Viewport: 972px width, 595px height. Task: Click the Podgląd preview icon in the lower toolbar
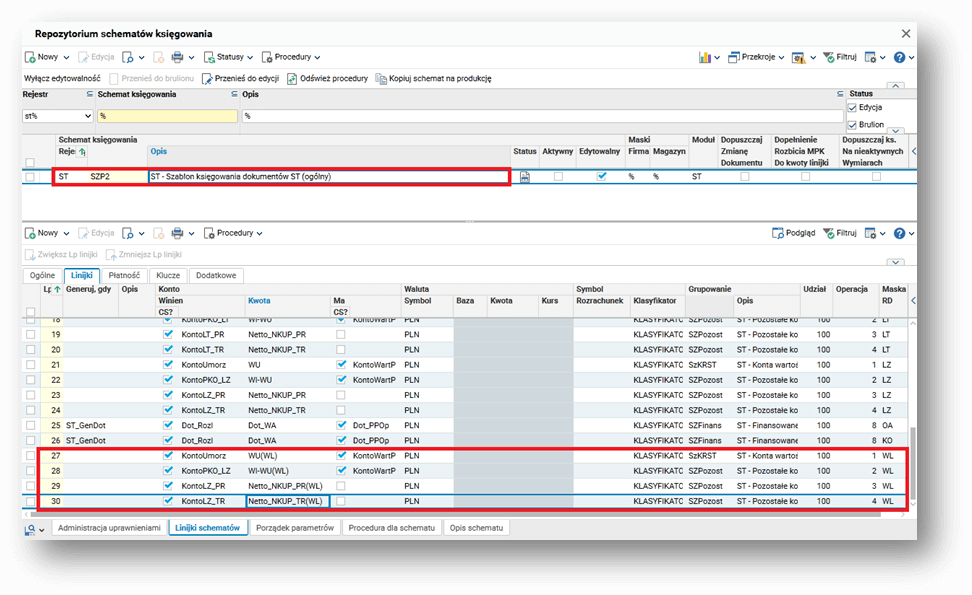pyautogui.click(x=780, y=233)
